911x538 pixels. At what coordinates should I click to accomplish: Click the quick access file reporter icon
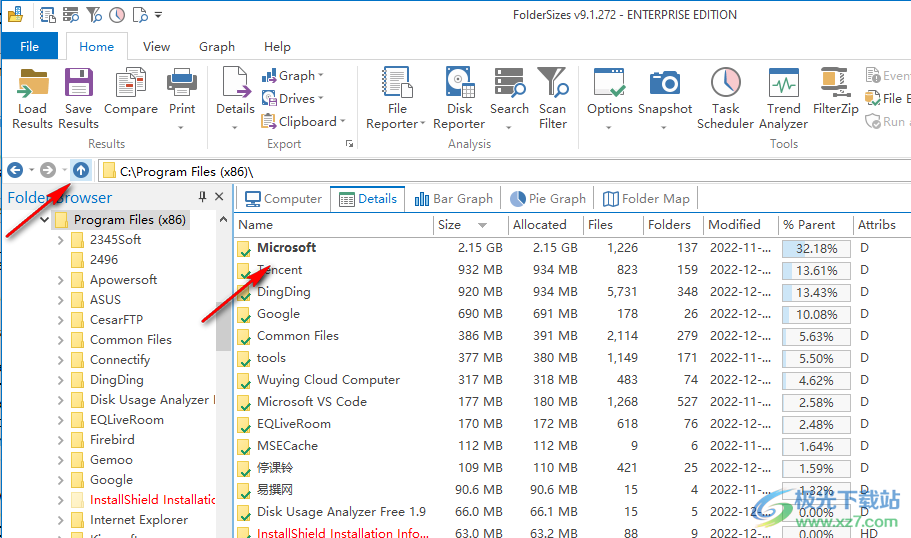click(x=48, y=15)
